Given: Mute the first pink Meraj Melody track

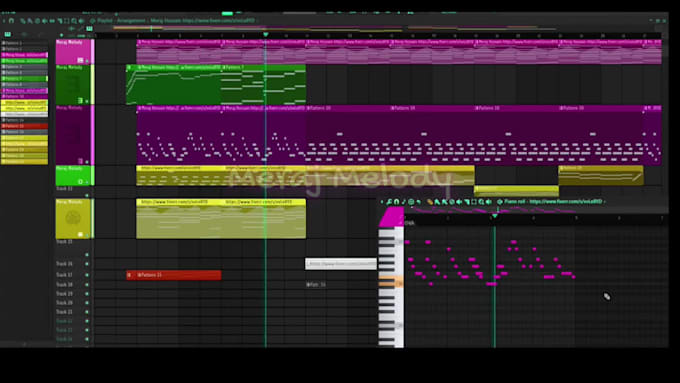Looking at the screenshot, I should pos(87,61).
